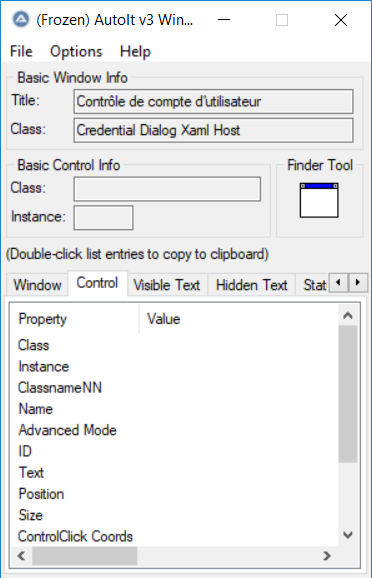
Task: Close the AutoIt Window Info window
Action: [341, 20]
